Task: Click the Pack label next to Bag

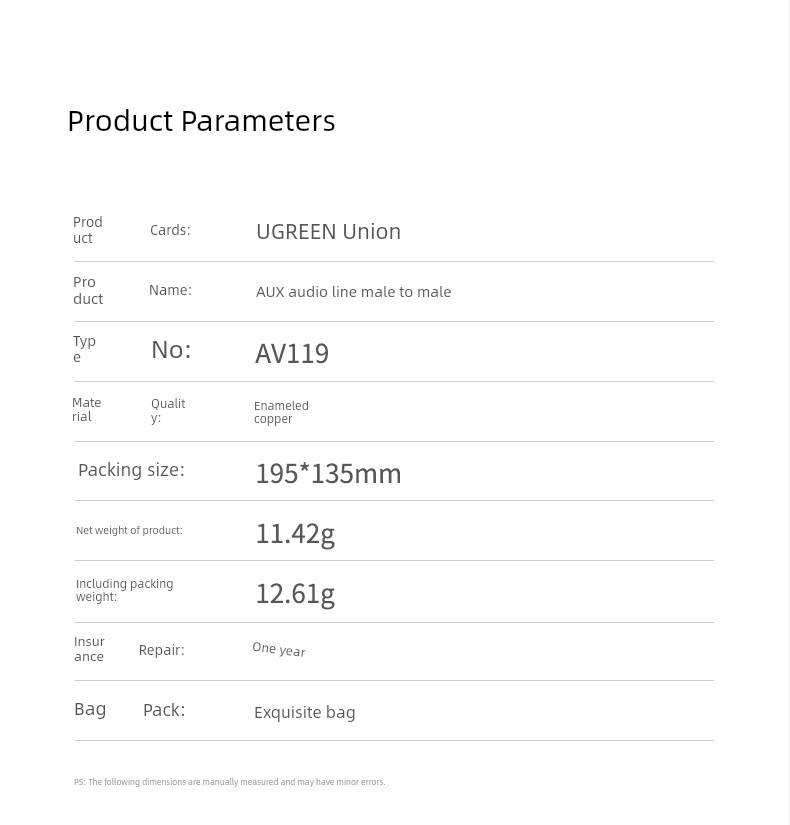Action: coord(164,710)
